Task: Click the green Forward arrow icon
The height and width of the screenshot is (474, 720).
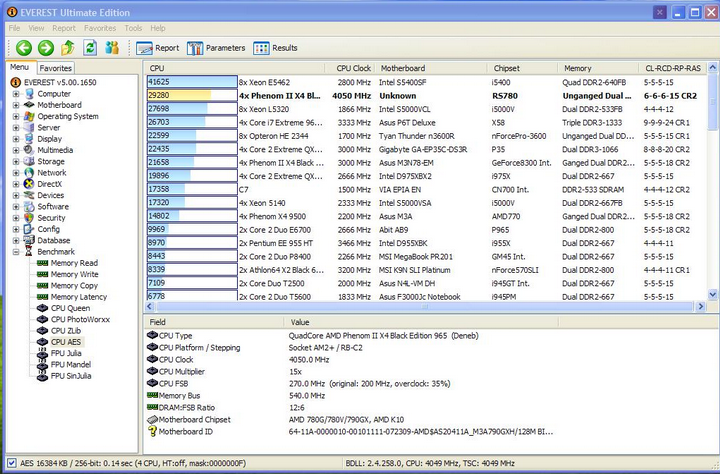Action: pyautogui.click(x=45, y=47)
